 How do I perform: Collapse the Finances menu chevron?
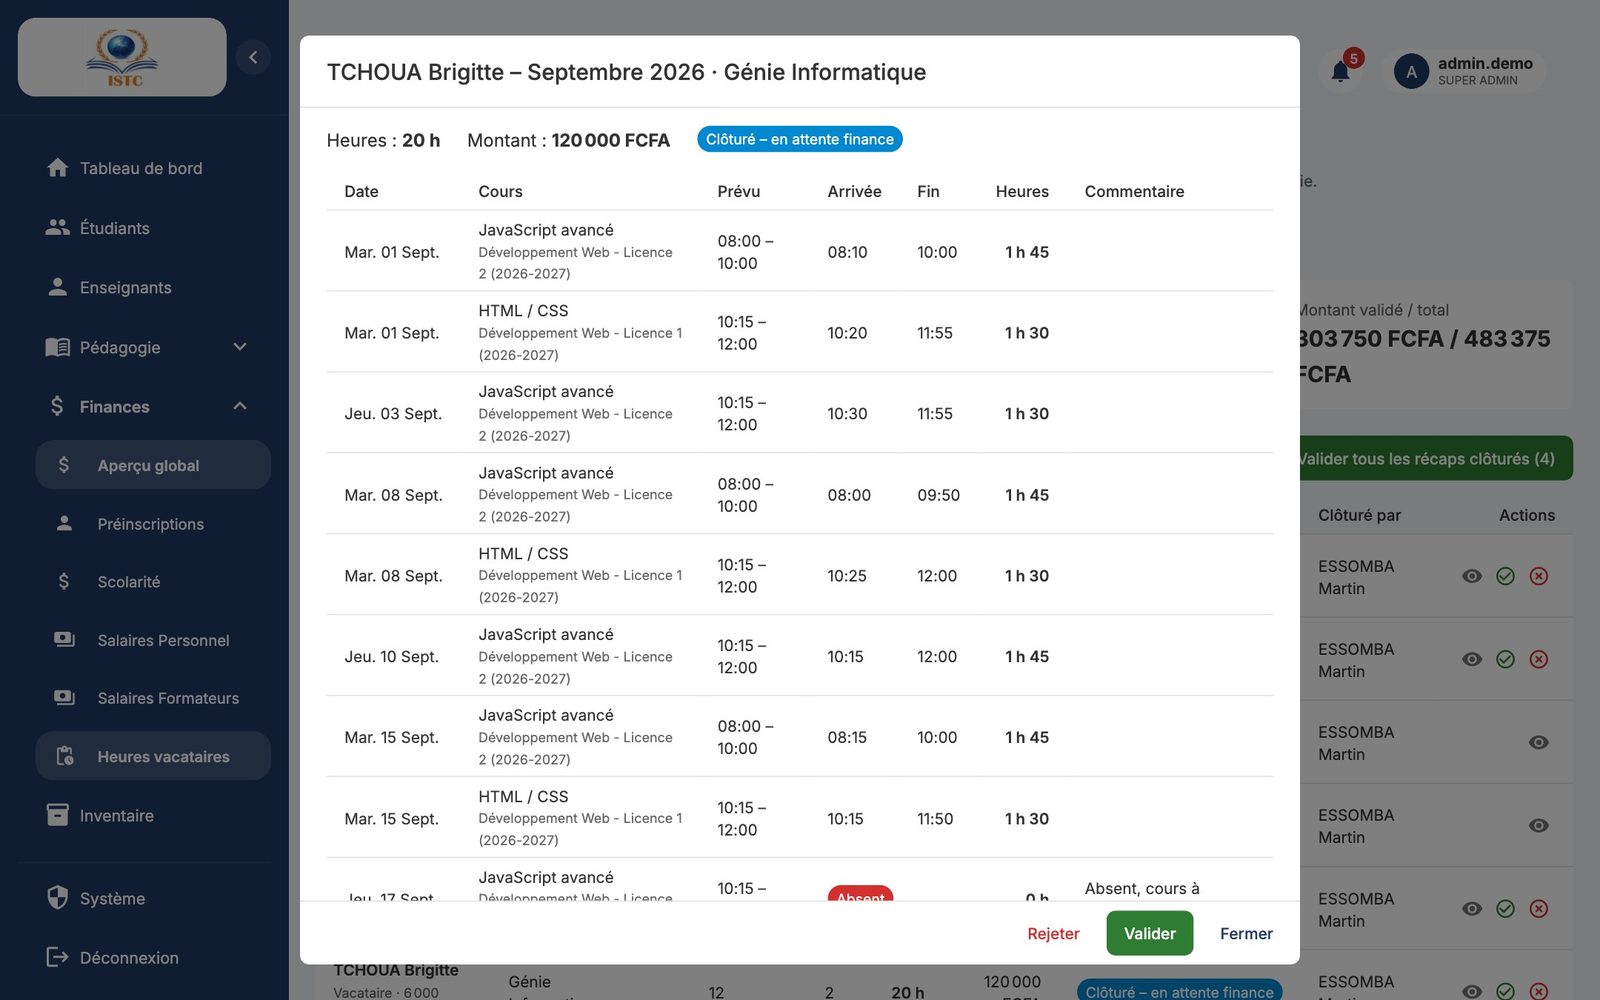pyautogui.click(x=240, y=406)
